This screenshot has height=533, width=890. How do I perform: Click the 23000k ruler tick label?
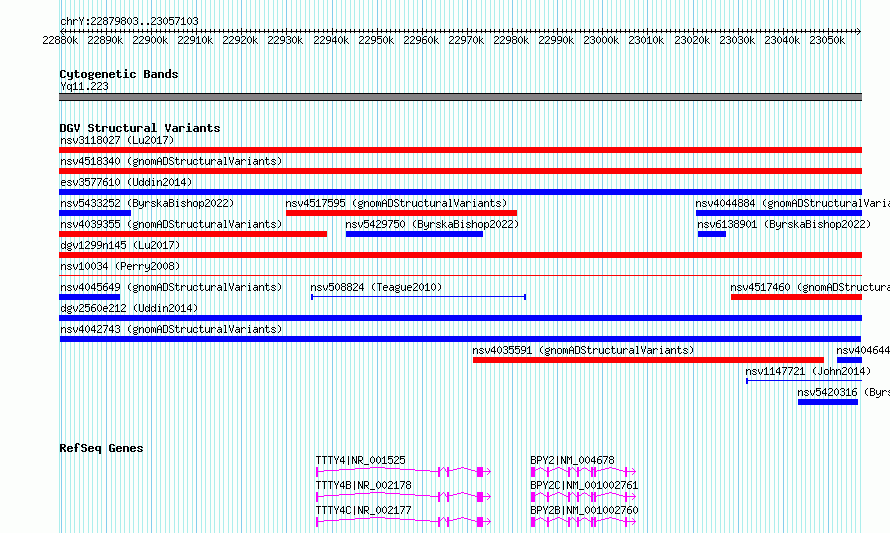[x=601, y=40]
